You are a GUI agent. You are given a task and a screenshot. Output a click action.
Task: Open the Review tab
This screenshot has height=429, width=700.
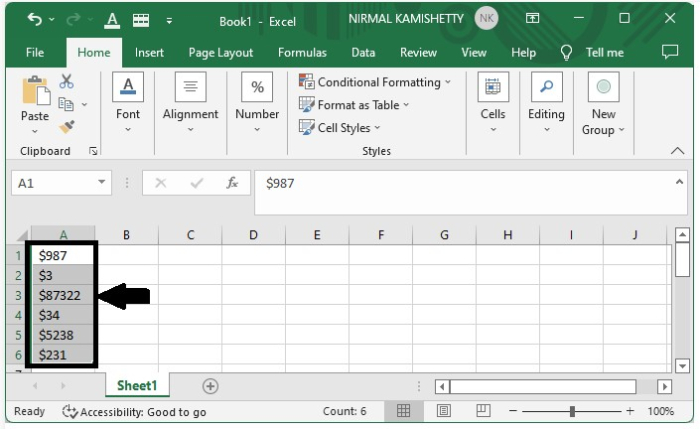[x=418, y=53]
